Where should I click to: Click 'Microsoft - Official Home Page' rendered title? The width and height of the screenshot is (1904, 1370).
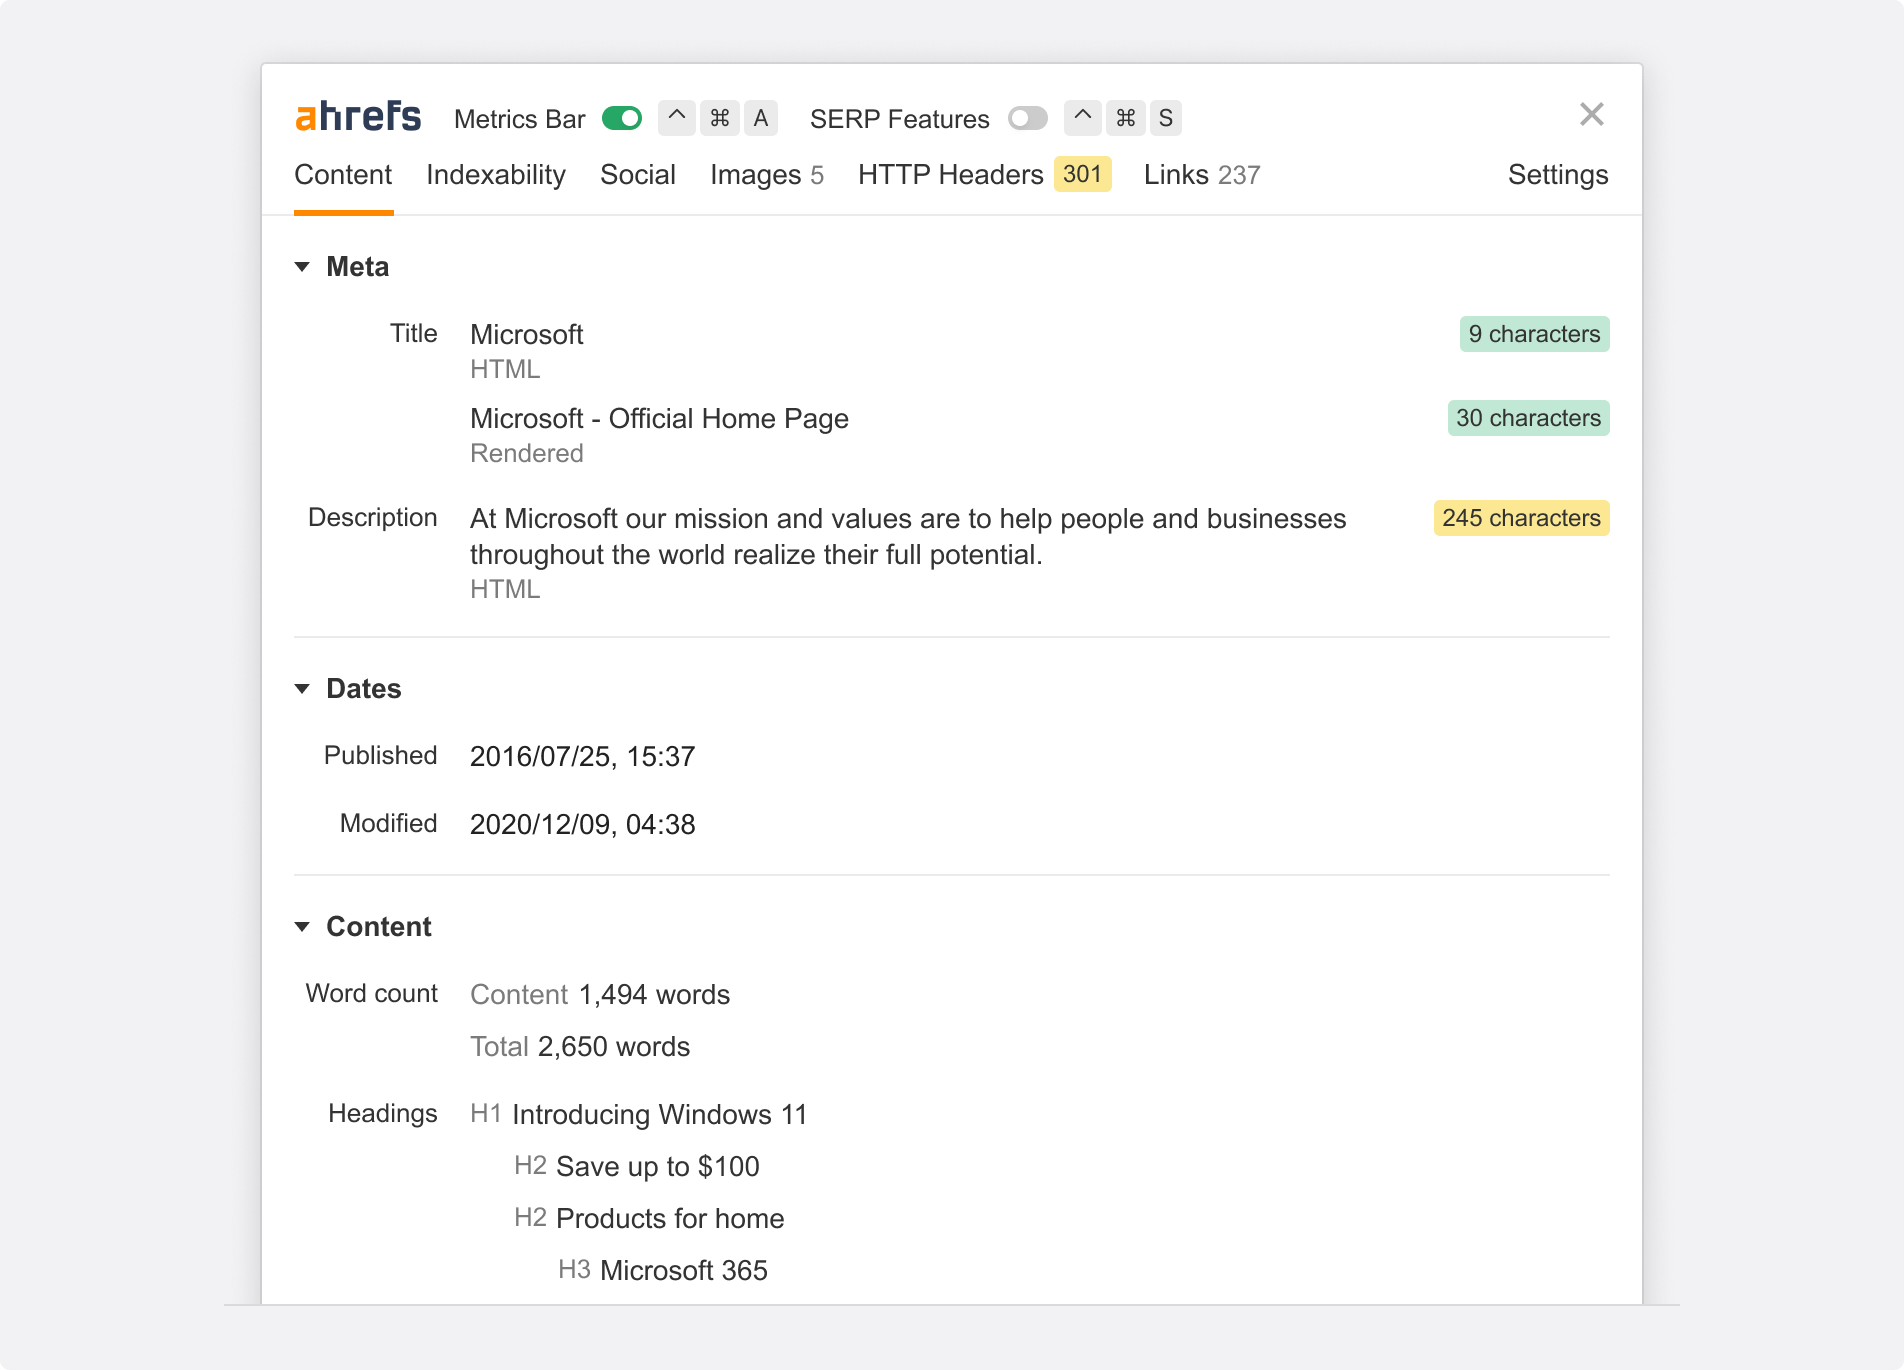[x=659, y=419]
